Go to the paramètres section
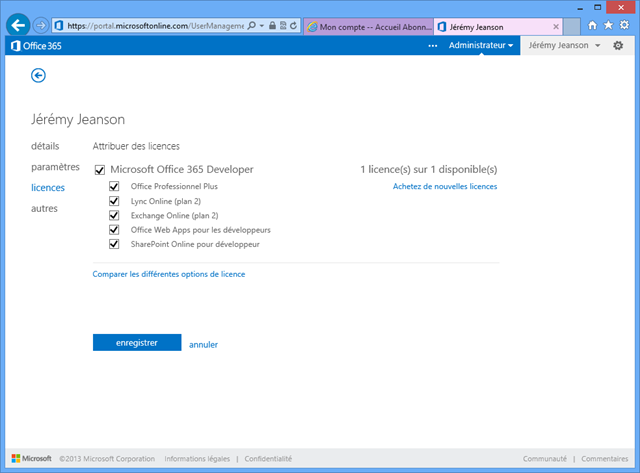 click(55, 167)
